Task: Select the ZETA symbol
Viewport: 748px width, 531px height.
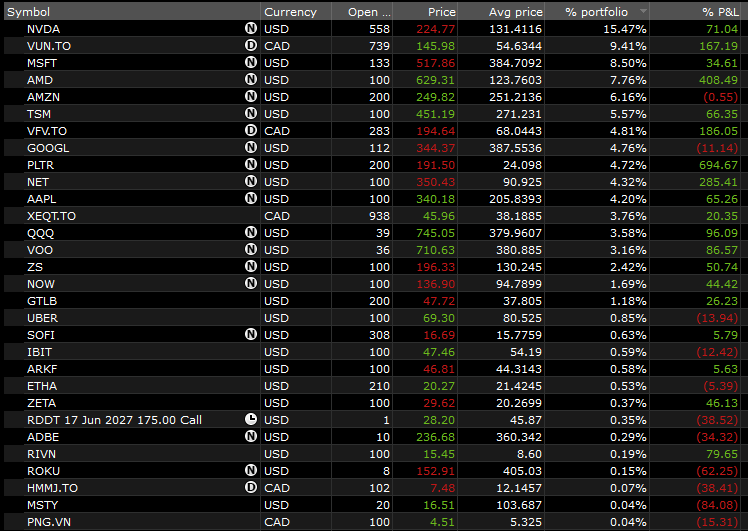Action: pyautogui.click(x=42, y=403)
